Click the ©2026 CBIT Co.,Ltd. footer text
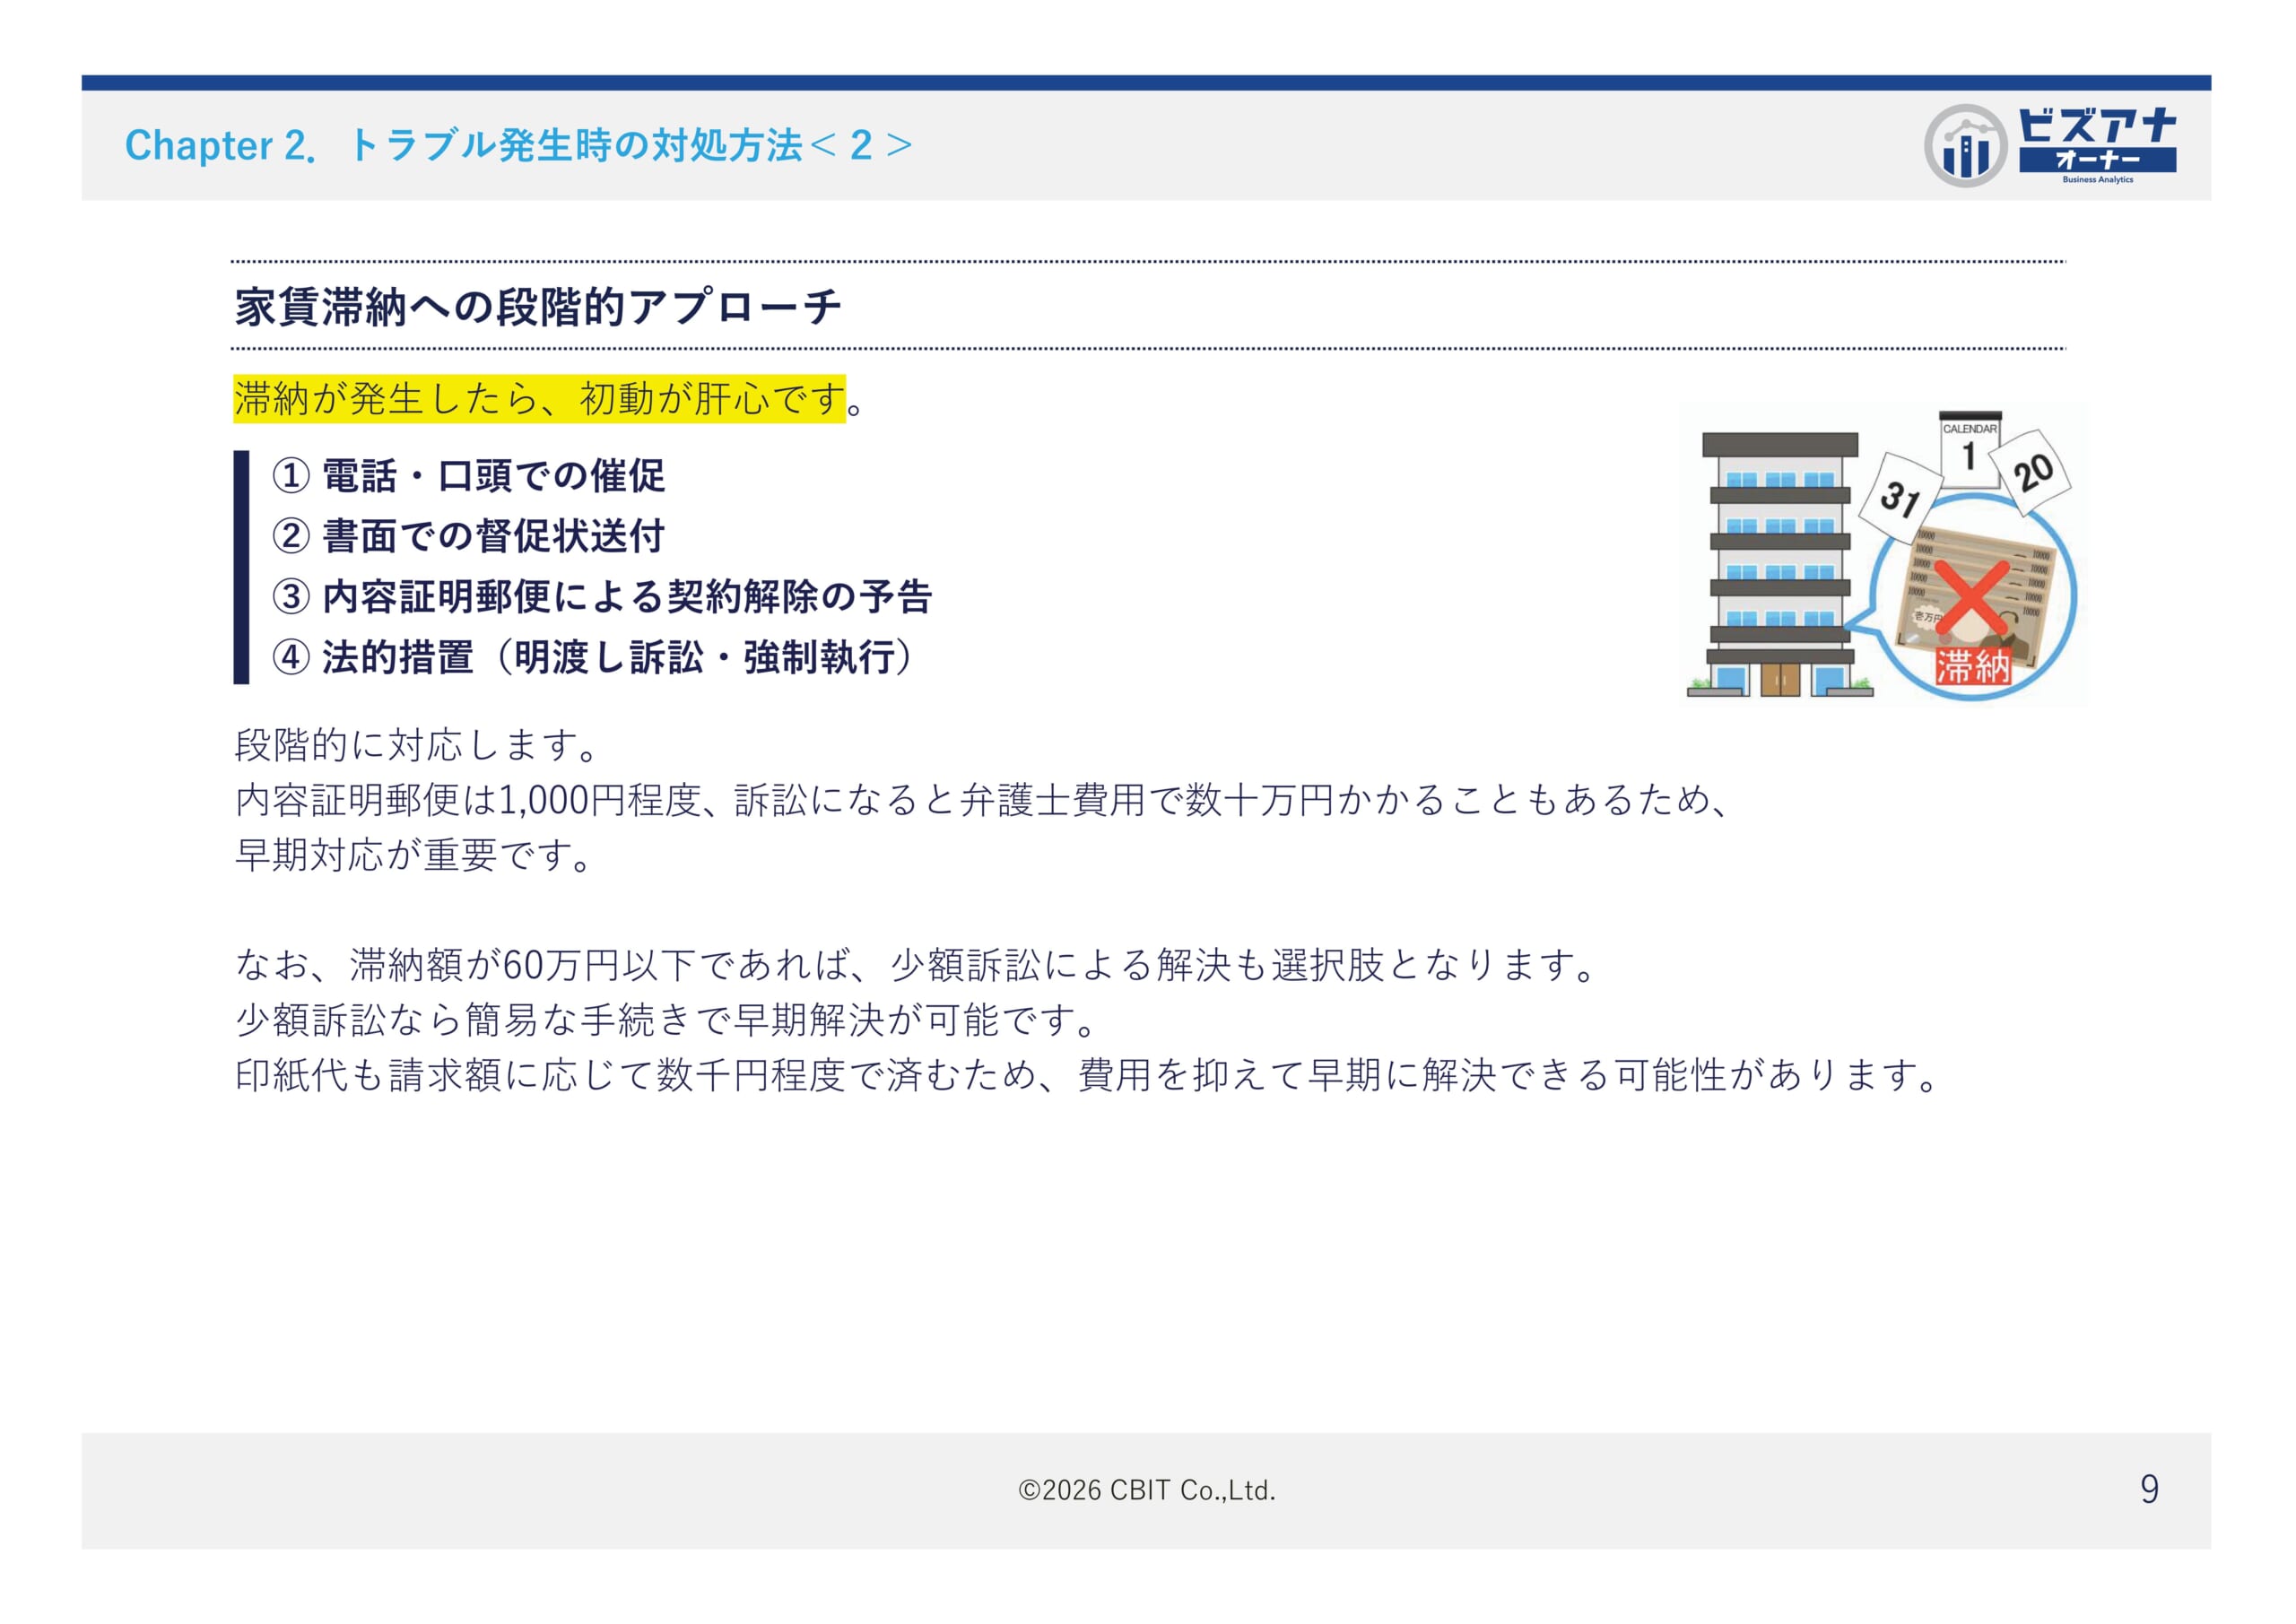Viewport: 2296px width, 1624px height. 1147,1490
